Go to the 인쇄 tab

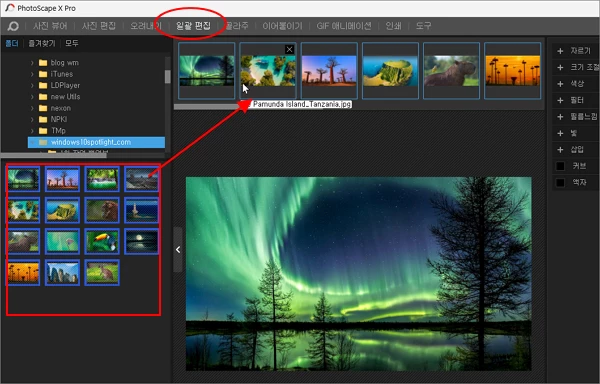coord(393,26)
